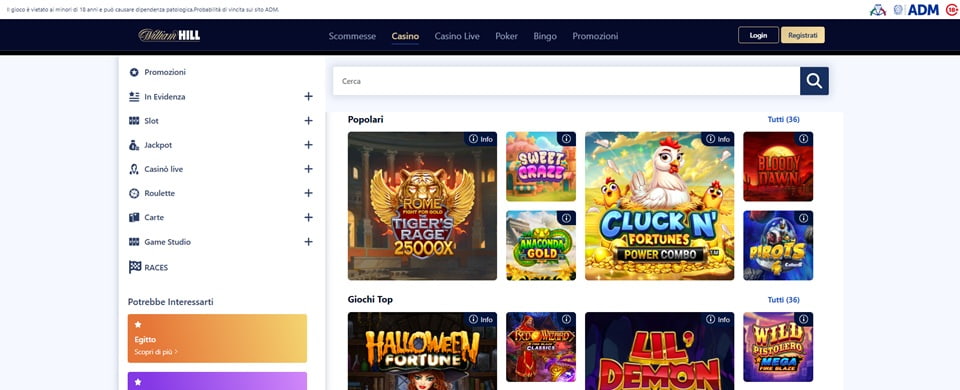
Task: Open info icon on Bloody Dawn tile
Action: (804, 139)
